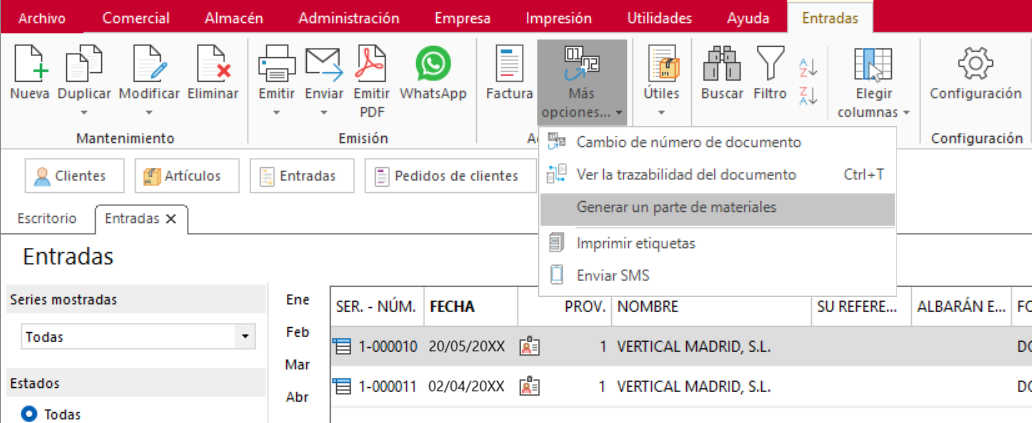Open the Impresión ribbon tab
Screen dimensions: 1032x423
click(x=559, y=18)
